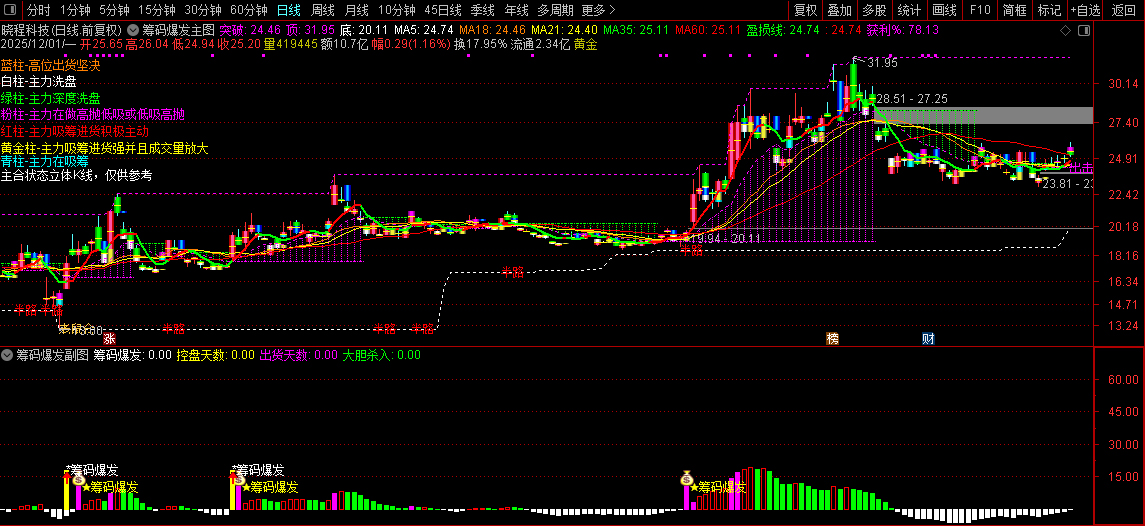Switch to the 日线 period tab
The height and width of the screenshot is (526, 1145).
[x=288, y=10]
